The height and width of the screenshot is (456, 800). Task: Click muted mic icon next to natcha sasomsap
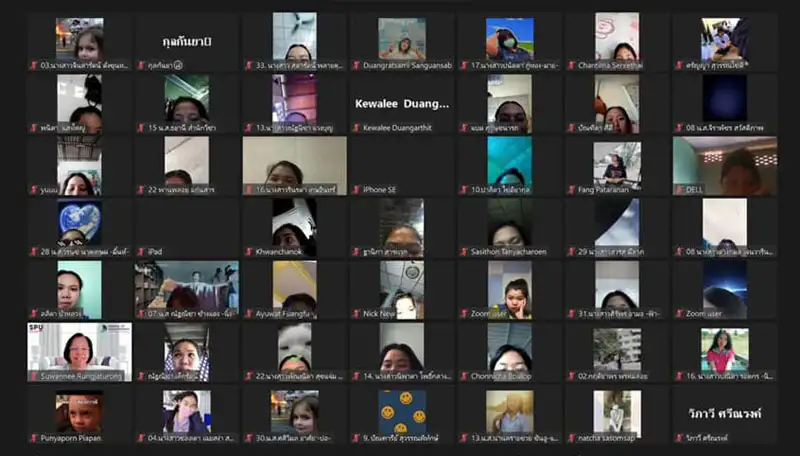tap(571, 437)
